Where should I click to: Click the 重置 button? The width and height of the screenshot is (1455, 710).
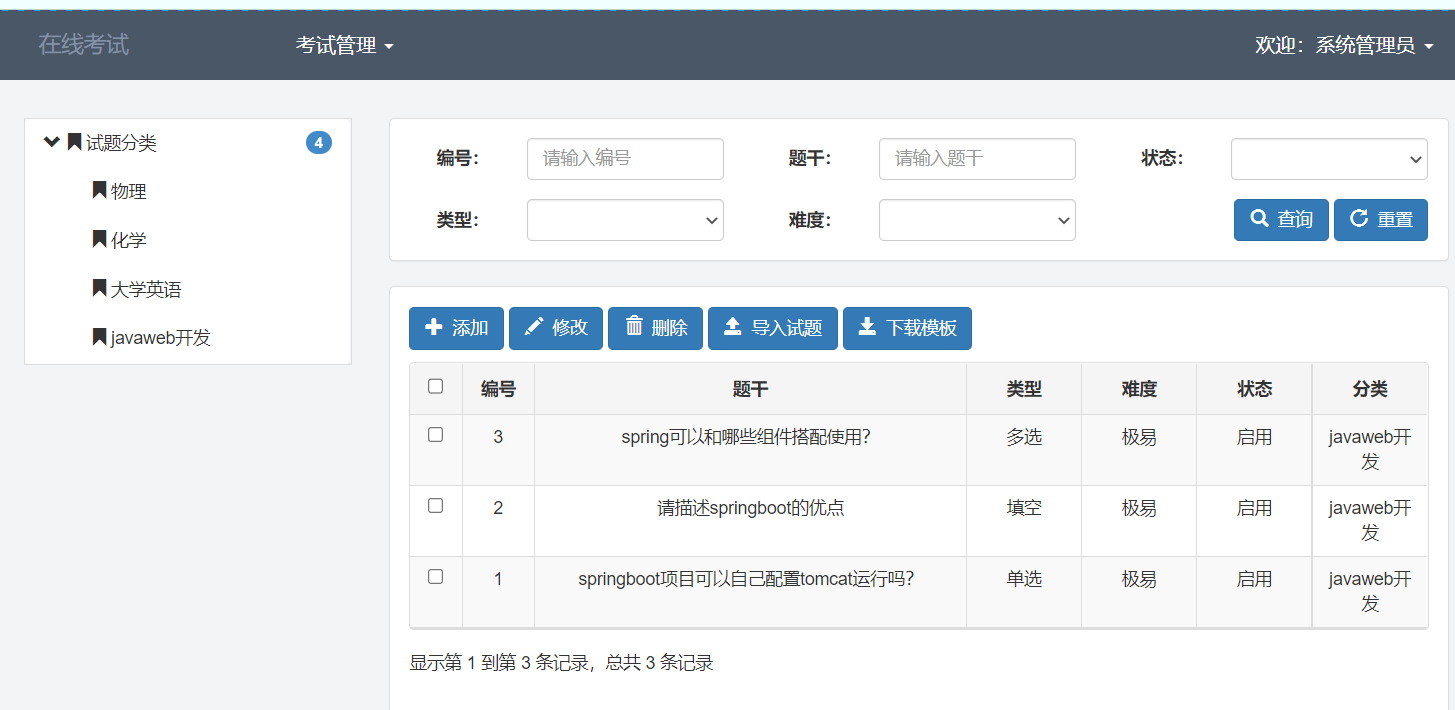[1381, 219]
